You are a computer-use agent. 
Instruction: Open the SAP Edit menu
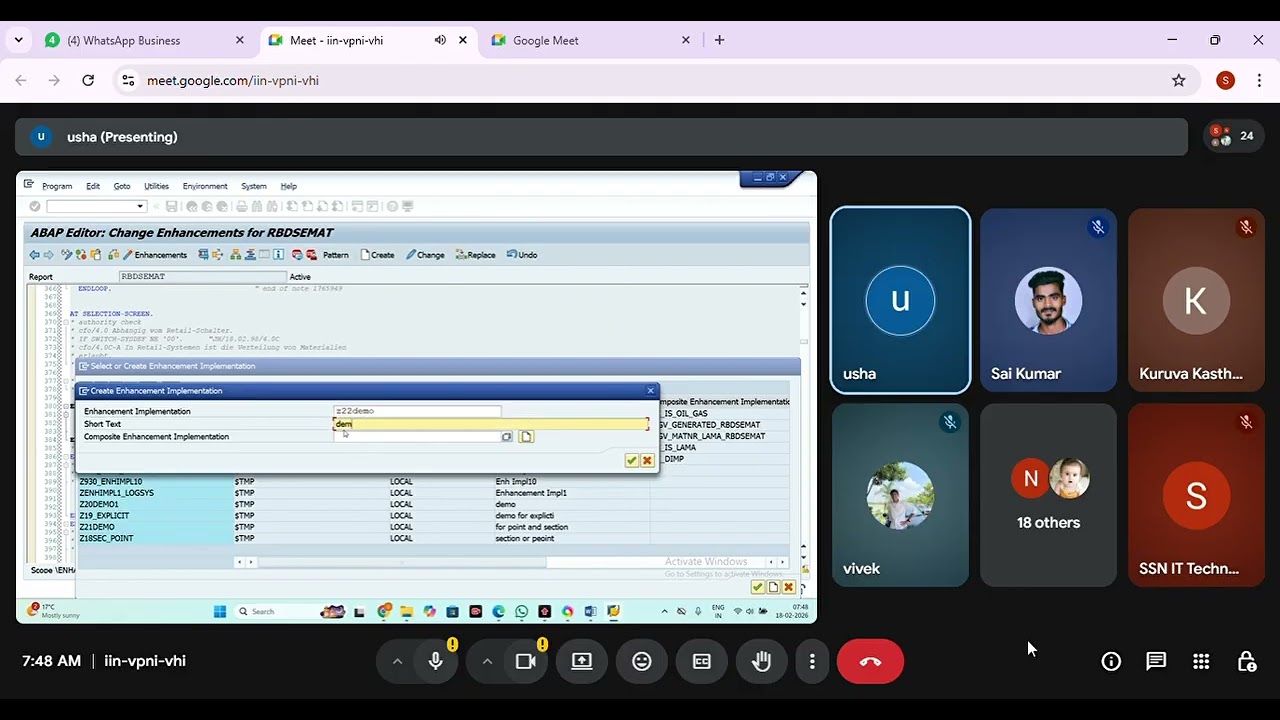click(93, 186)
